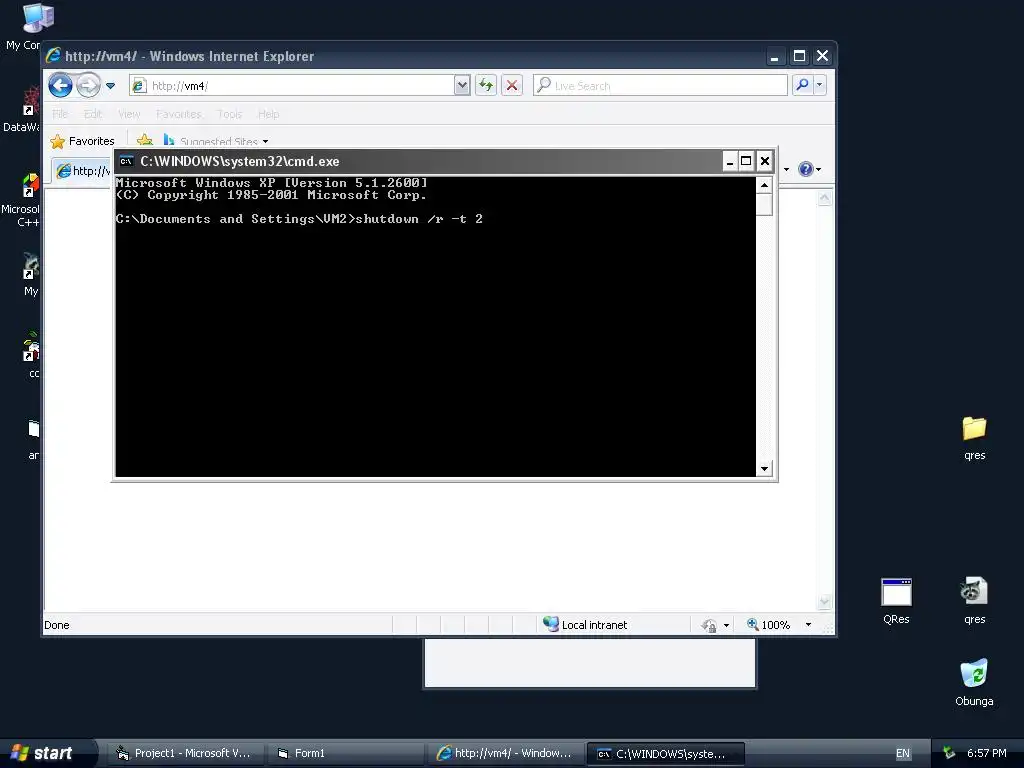Viewport: 1024px width, 768px height.
Task: Click the cmd scrollbar thumb
Action: (764, 204)
